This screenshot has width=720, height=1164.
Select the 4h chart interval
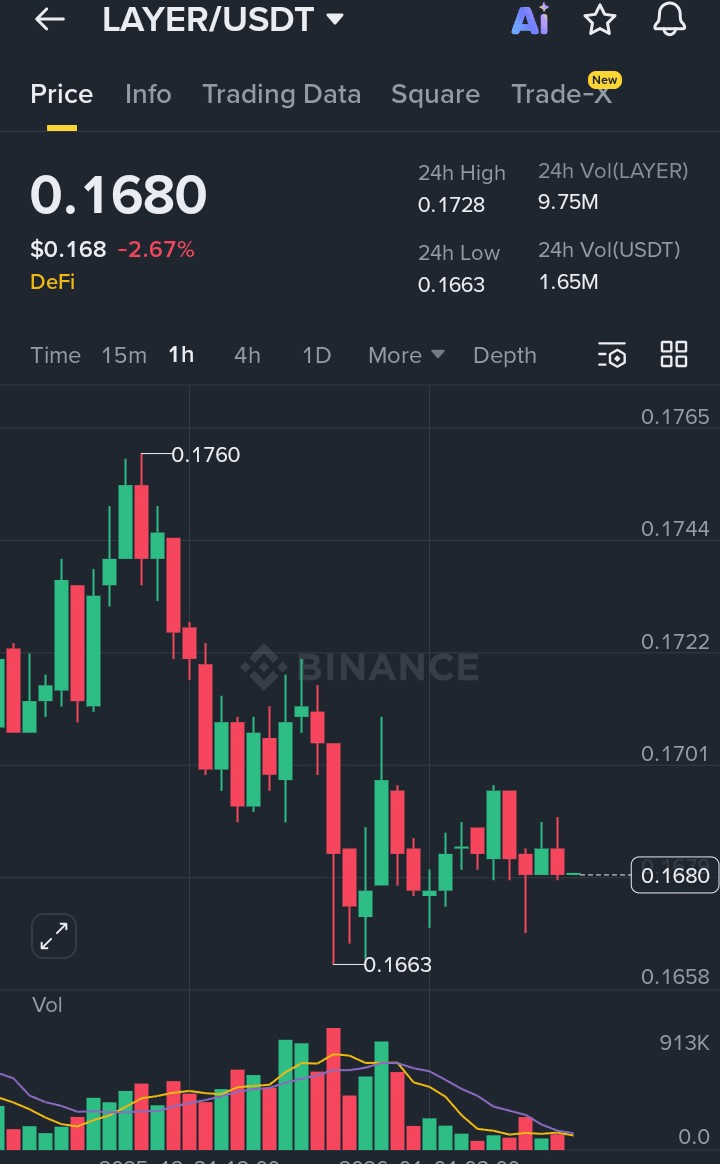click(x=247, y=355)
